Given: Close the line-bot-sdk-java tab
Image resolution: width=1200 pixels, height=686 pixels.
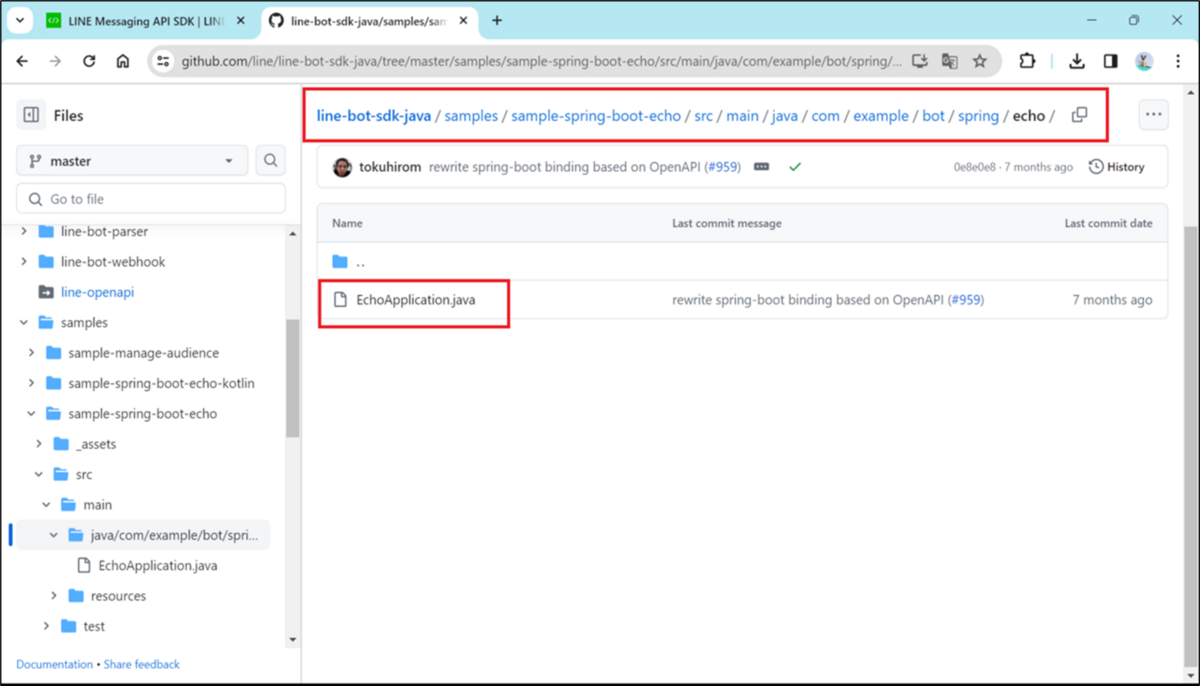Looking at the screenshot, I should 465,20.
